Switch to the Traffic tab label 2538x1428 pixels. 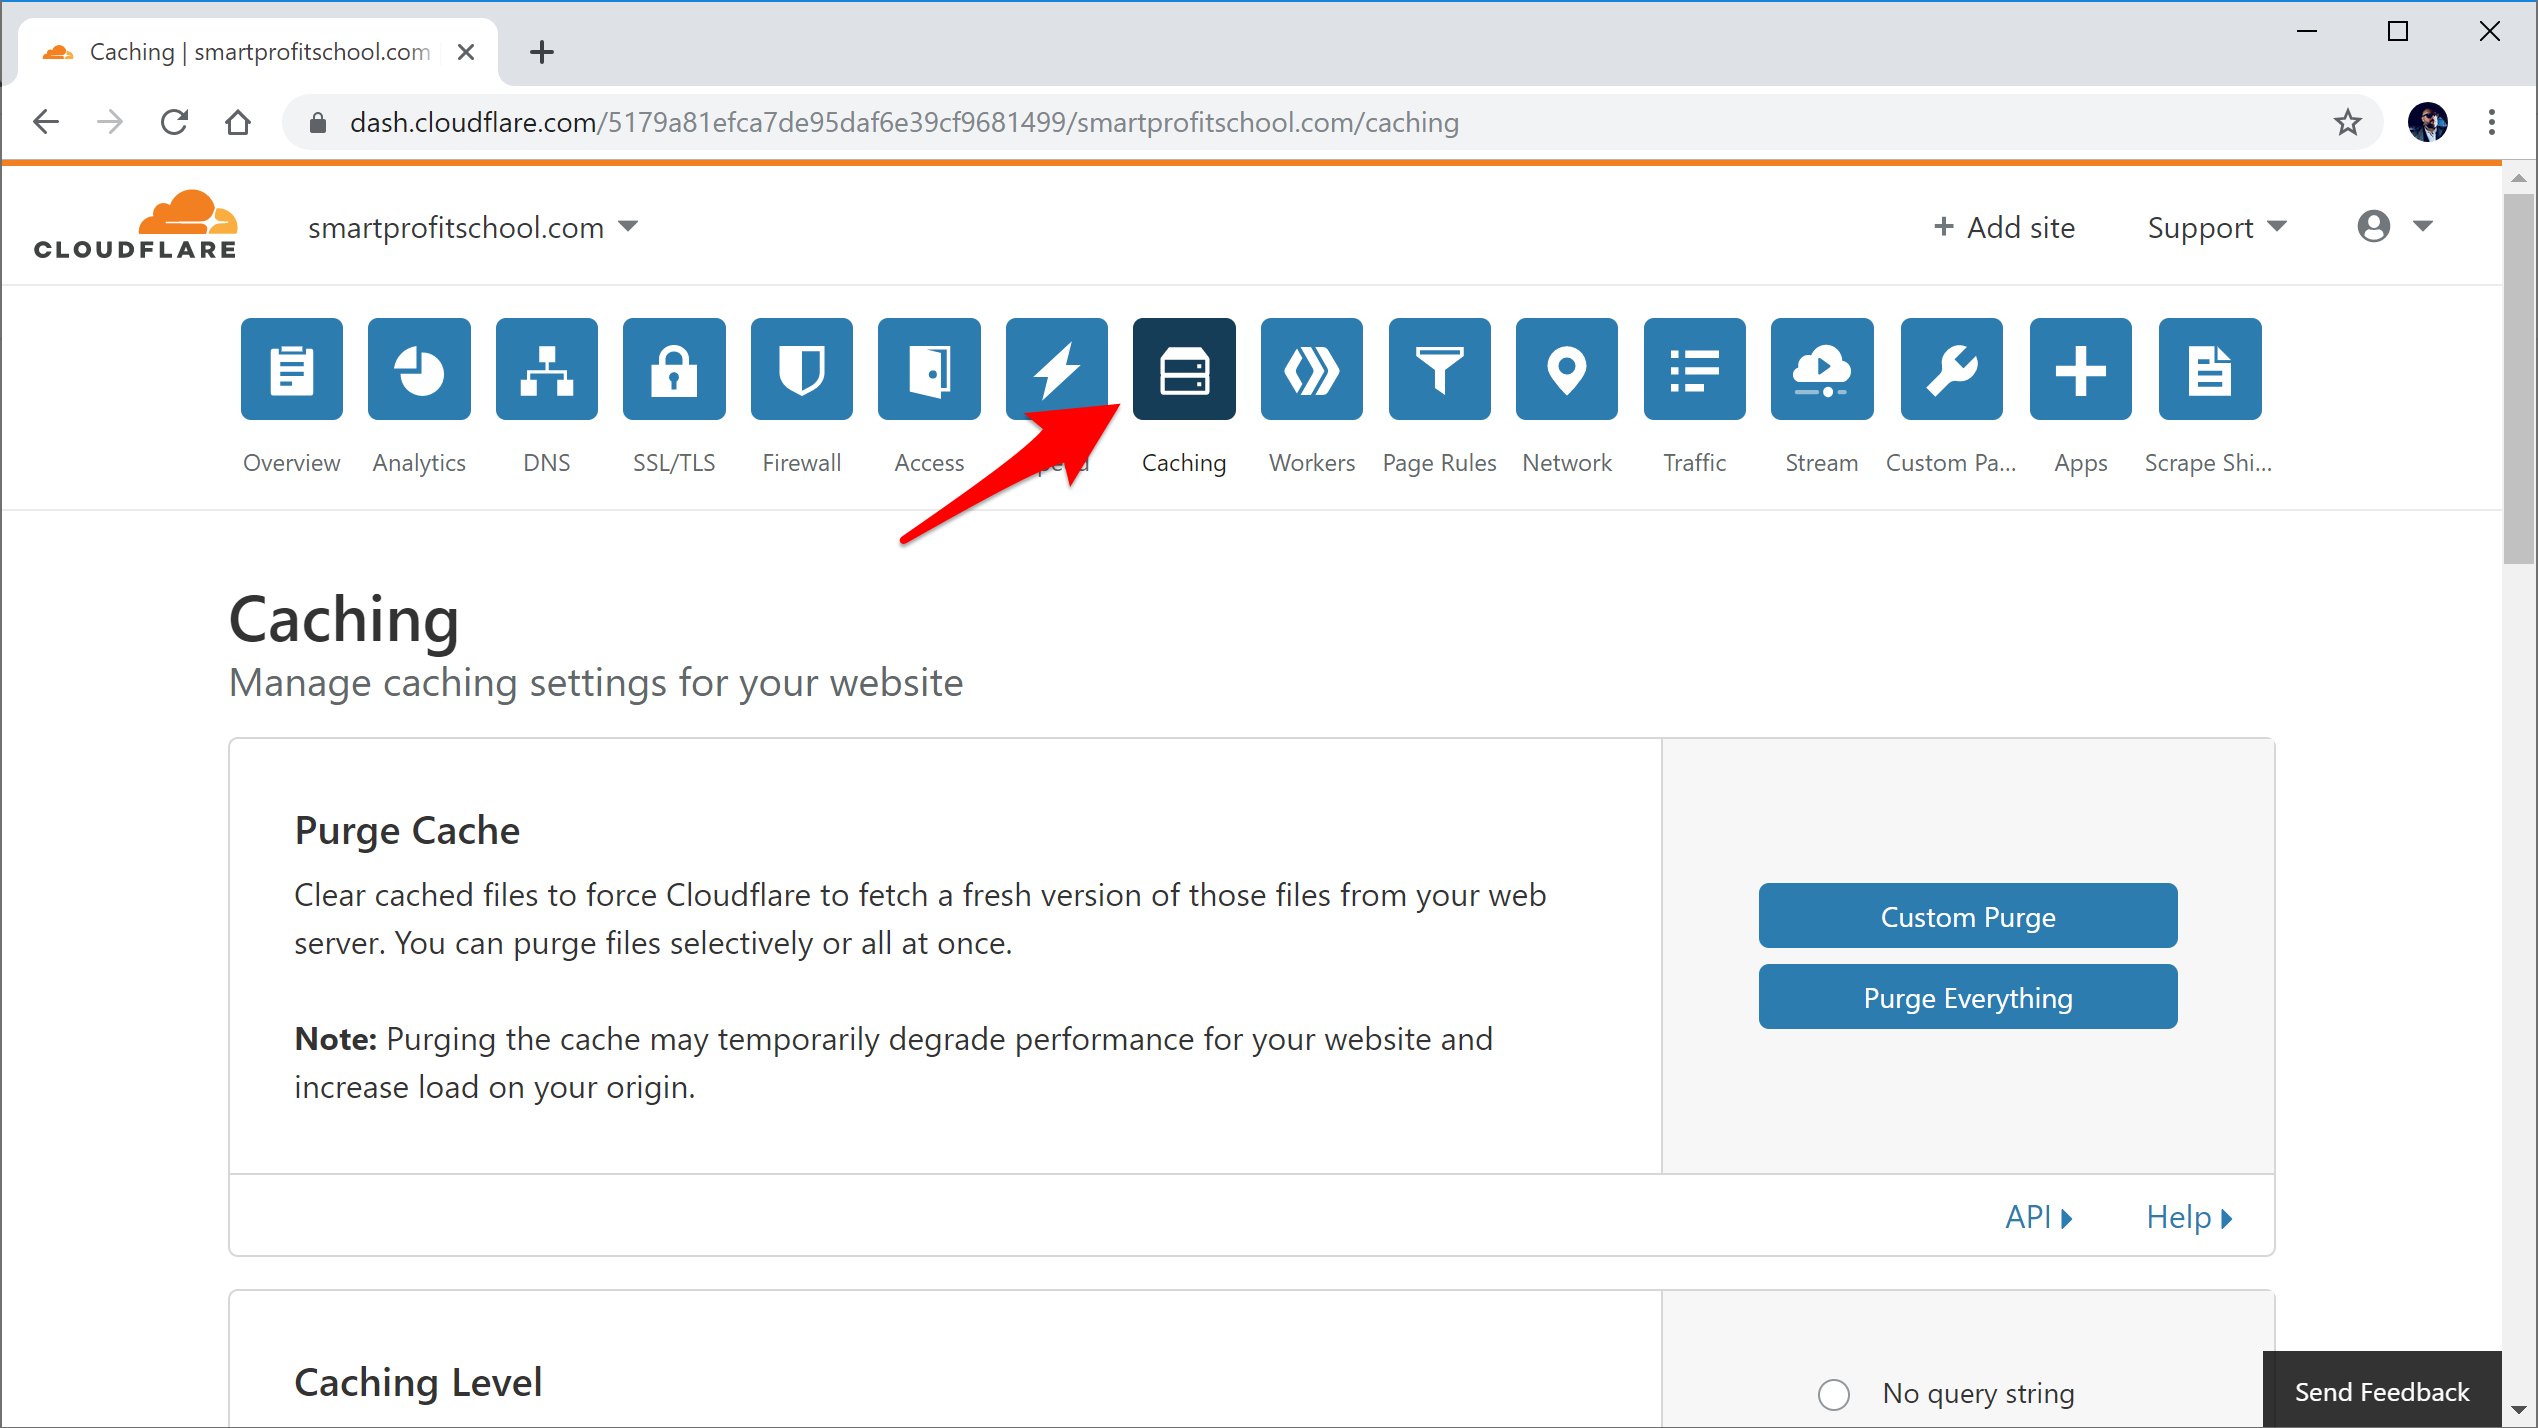click(x=1695, y=463)
